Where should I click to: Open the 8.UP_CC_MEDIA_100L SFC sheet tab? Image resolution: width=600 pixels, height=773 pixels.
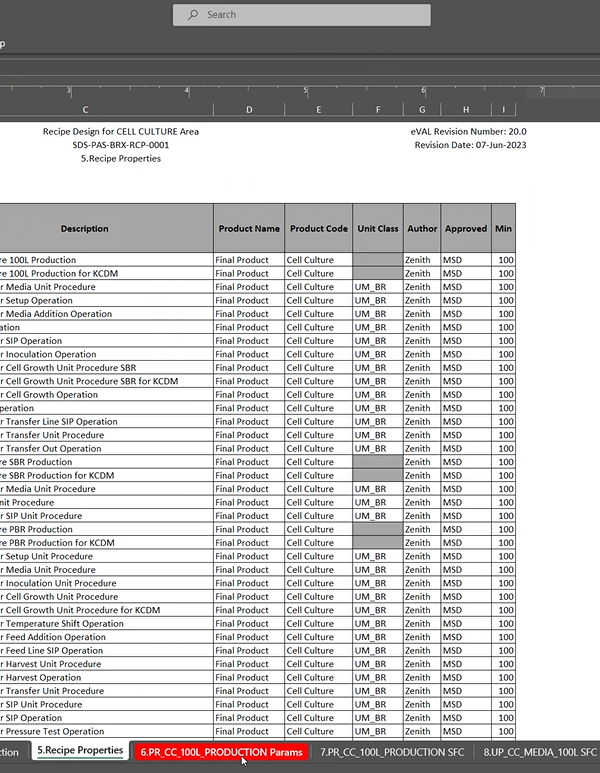pos(540,752)
